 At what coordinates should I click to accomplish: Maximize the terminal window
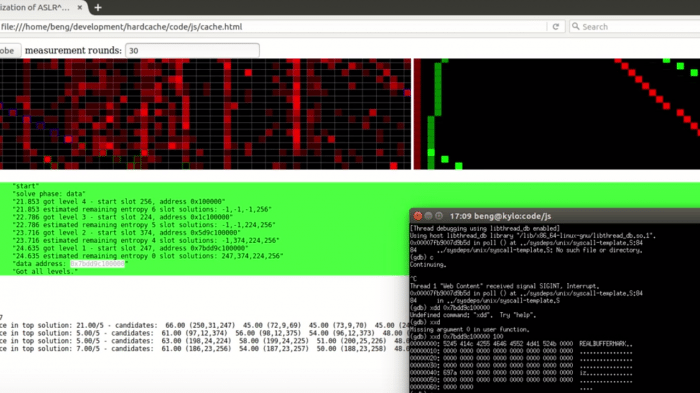(439, 216)
